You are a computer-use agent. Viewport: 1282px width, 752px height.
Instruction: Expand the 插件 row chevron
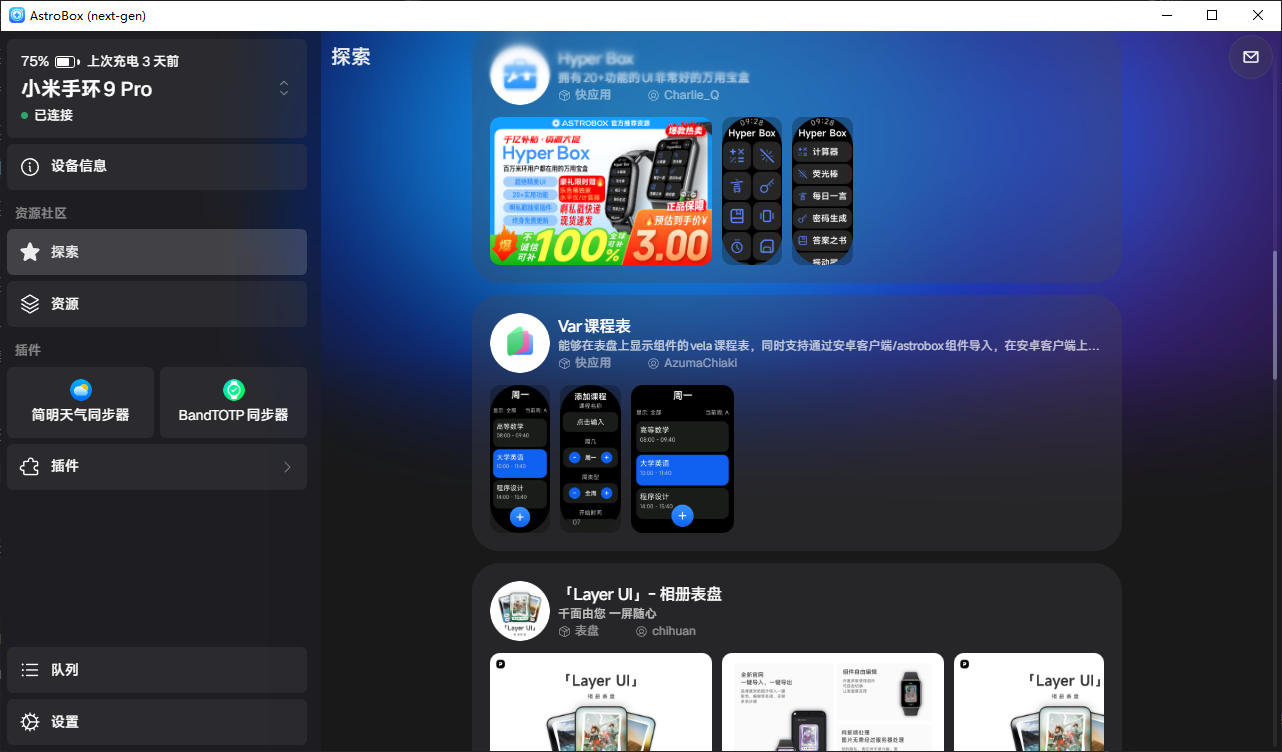click(287, 467)
